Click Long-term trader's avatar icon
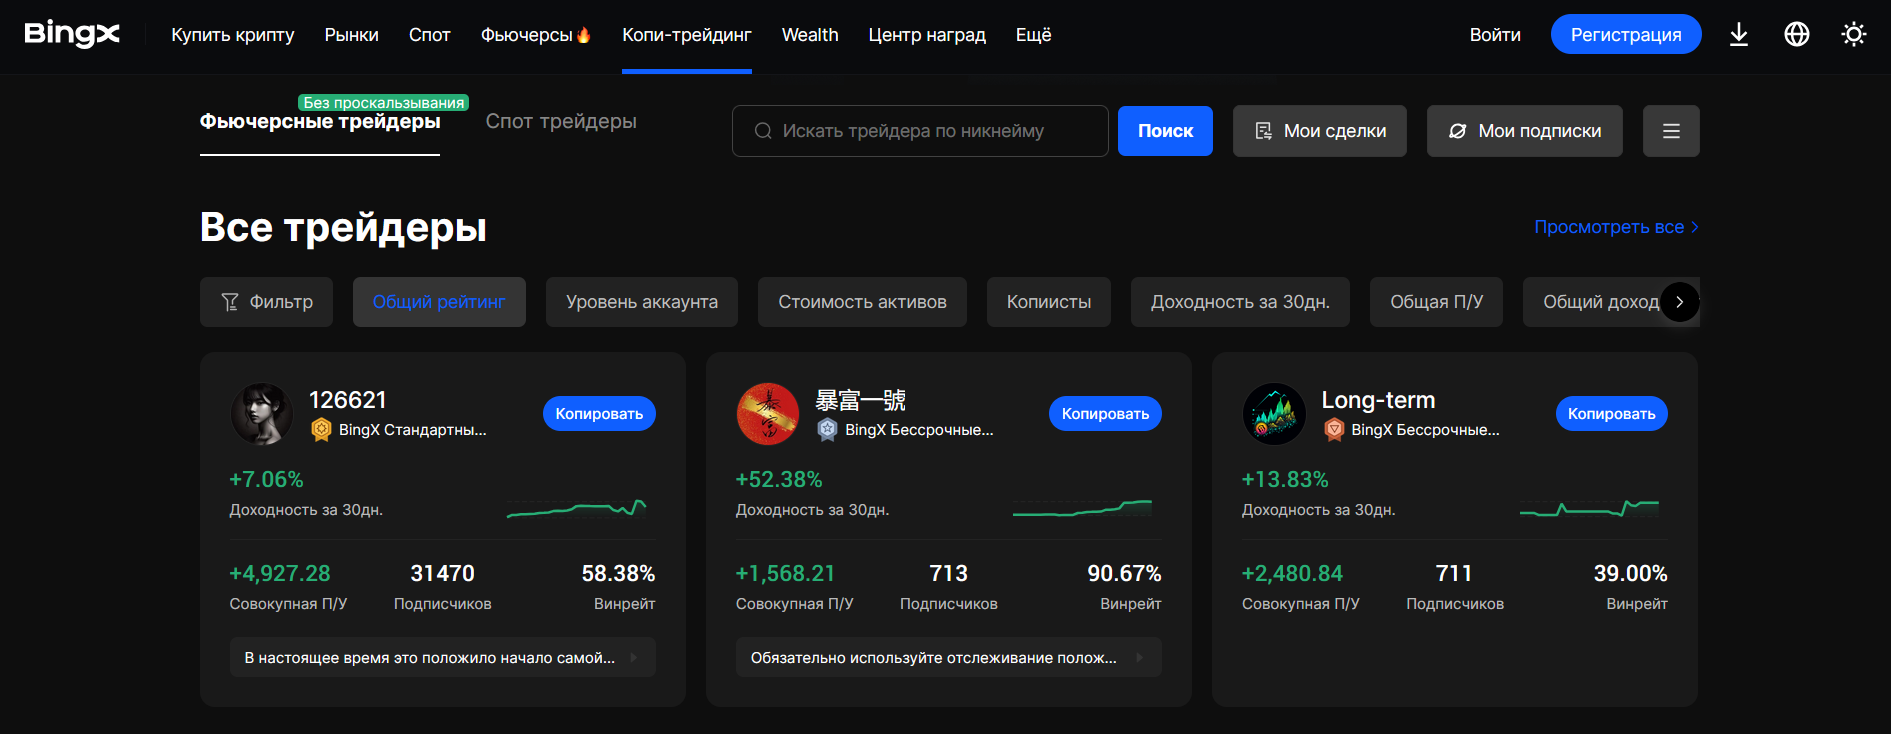Screen dimensions: 1891x734 (x=1274, y=414)
